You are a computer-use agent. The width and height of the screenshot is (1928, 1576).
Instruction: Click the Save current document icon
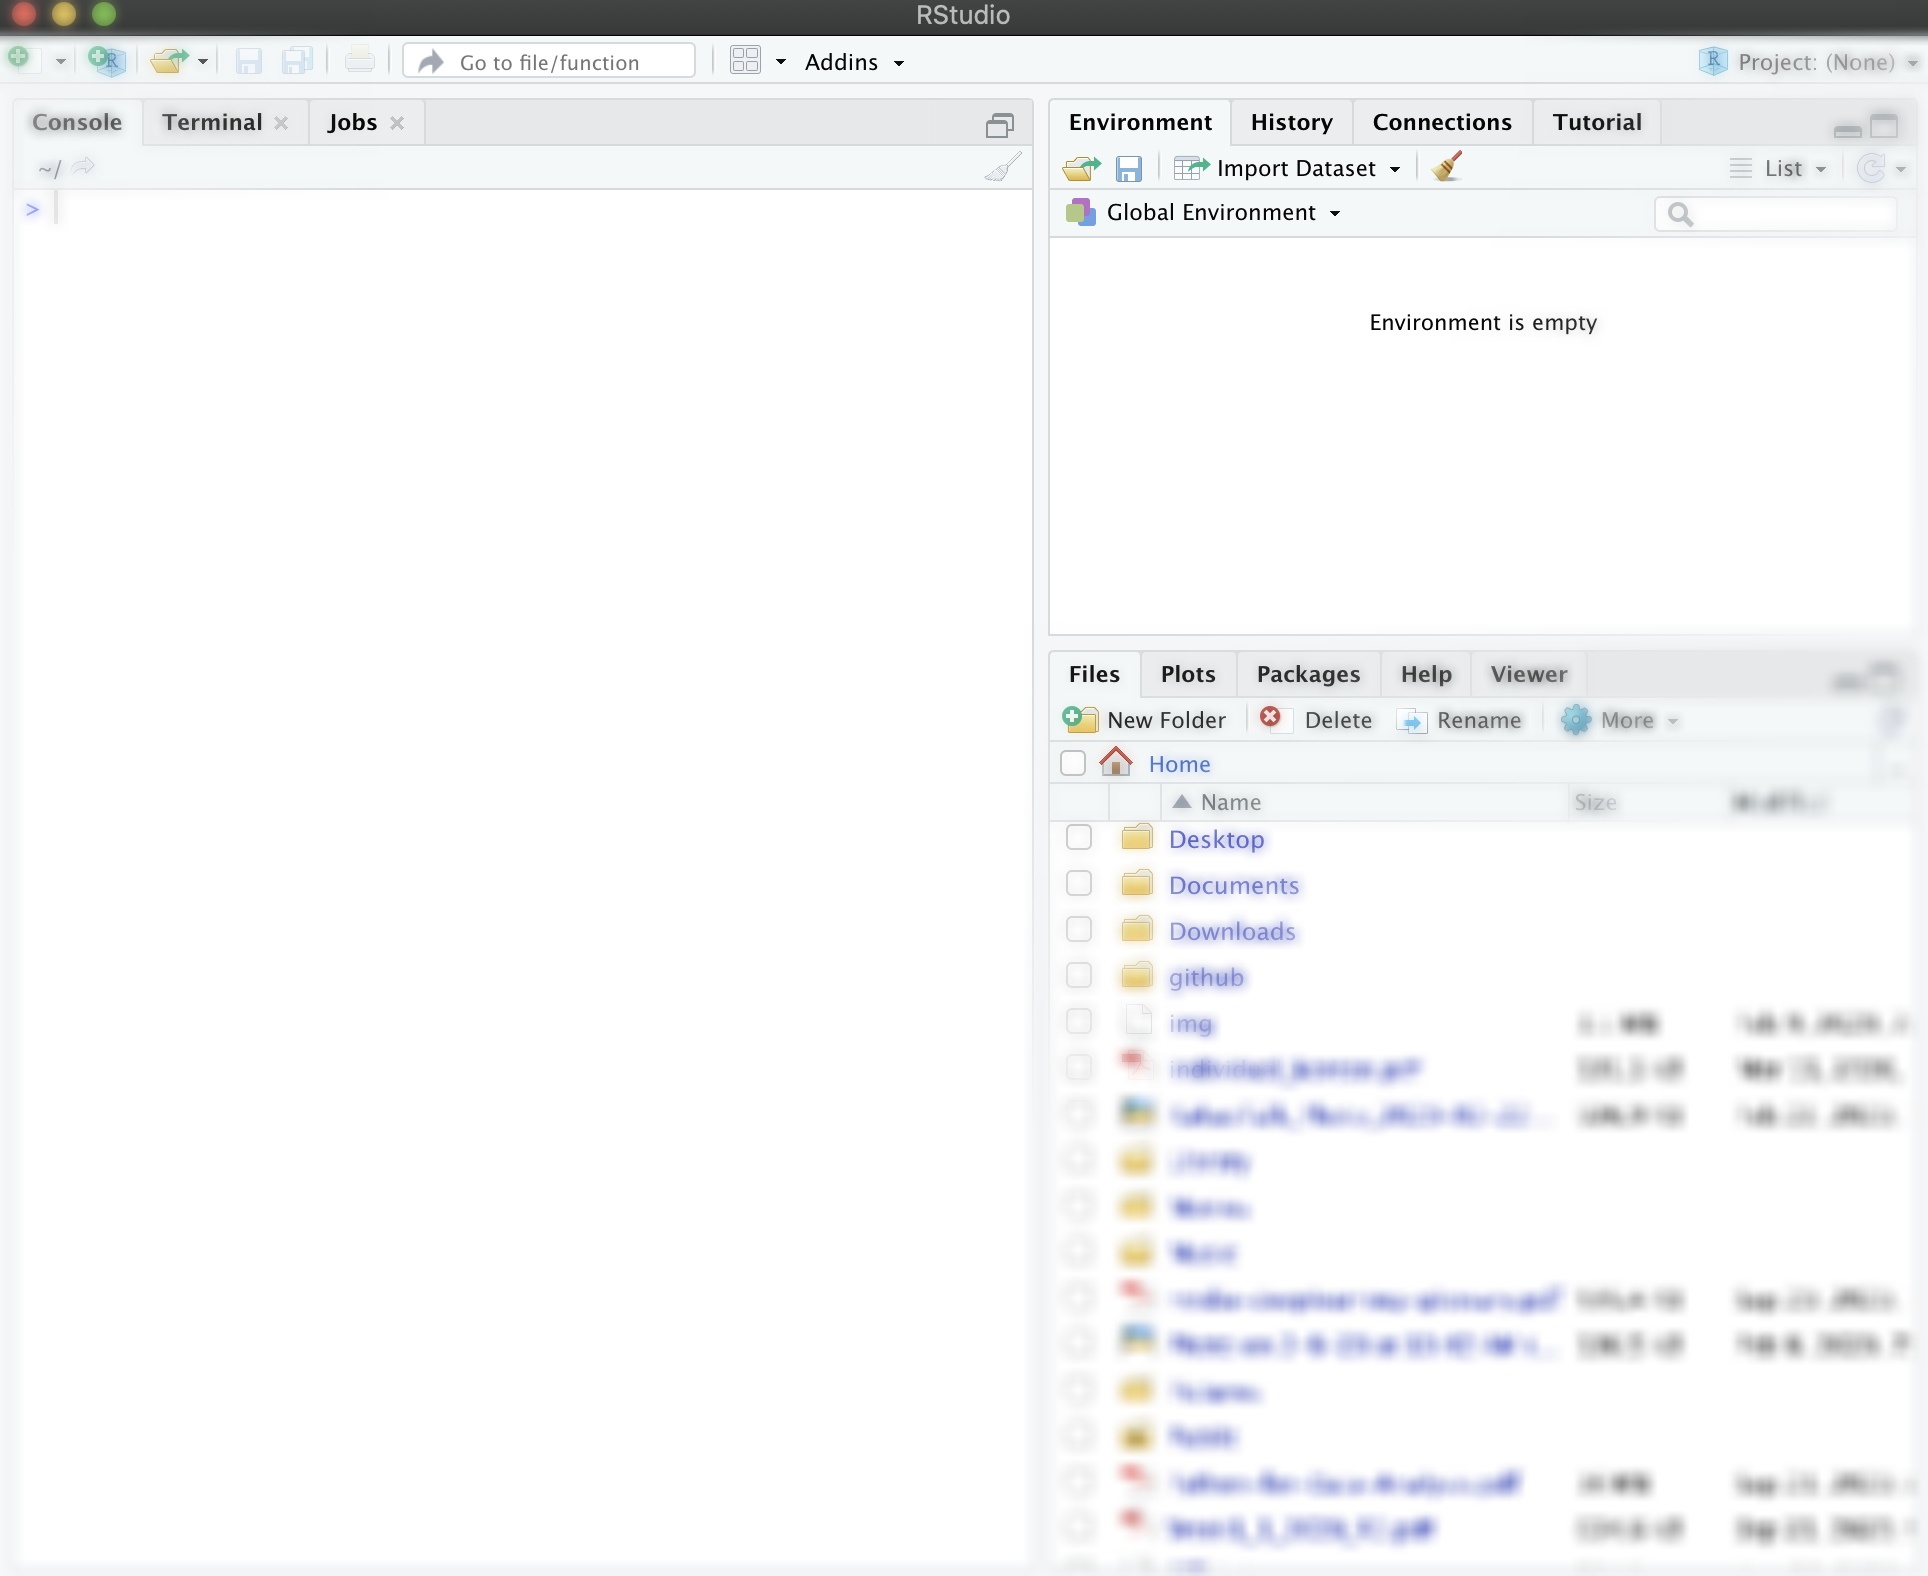click(x=249, y=62)
